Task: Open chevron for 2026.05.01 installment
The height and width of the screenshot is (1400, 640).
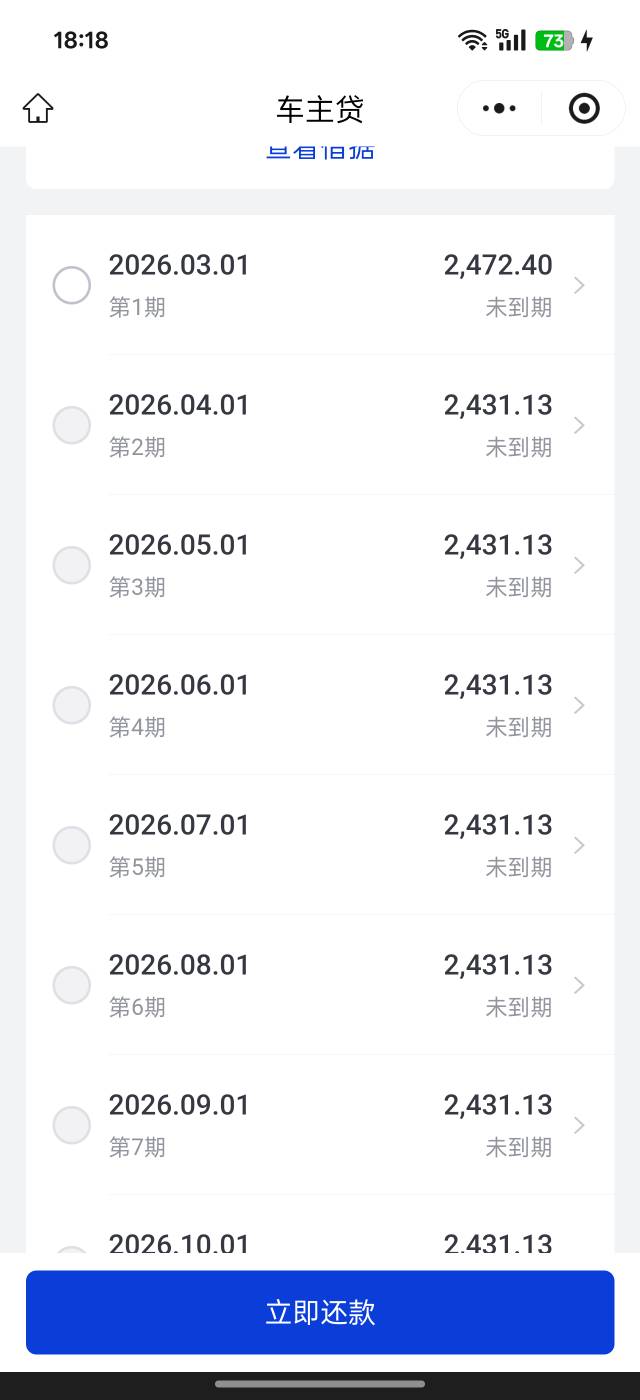Action: [x=579, y=566]
